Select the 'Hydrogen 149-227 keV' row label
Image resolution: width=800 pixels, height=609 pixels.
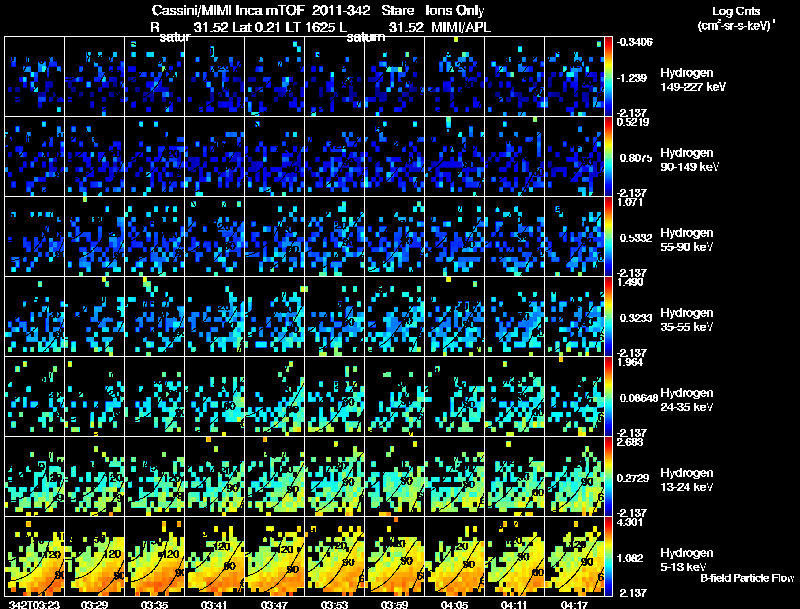pyautogui.click(x=693, y=80)
